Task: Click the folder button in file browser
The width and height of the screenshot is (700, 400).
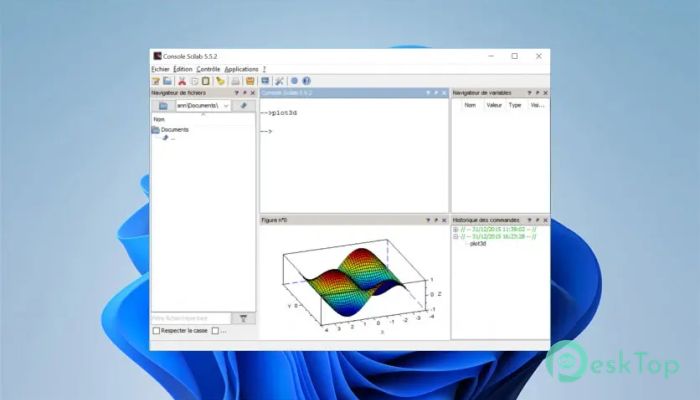Action: [163, 106]
